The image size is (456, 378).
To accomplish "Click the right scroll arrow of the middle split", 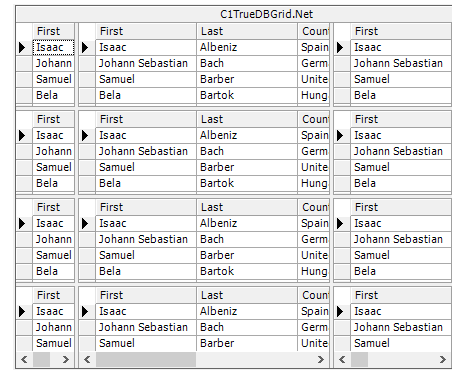I will coord(321,359).
